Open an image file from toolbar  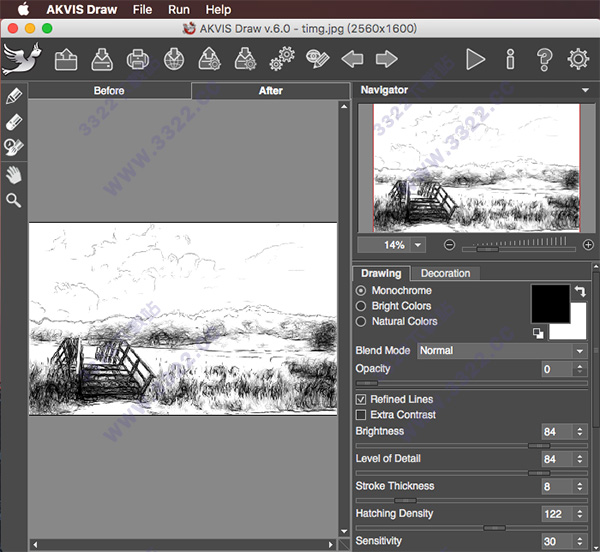[x=66, y=59]
